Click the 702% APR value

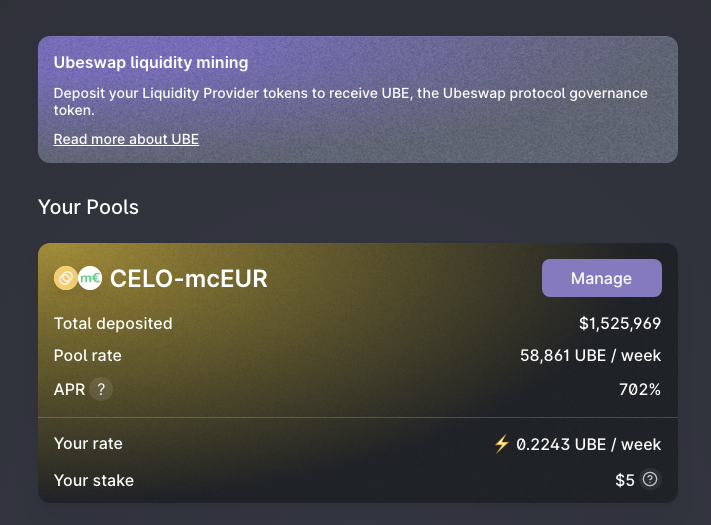pos(639,389)
